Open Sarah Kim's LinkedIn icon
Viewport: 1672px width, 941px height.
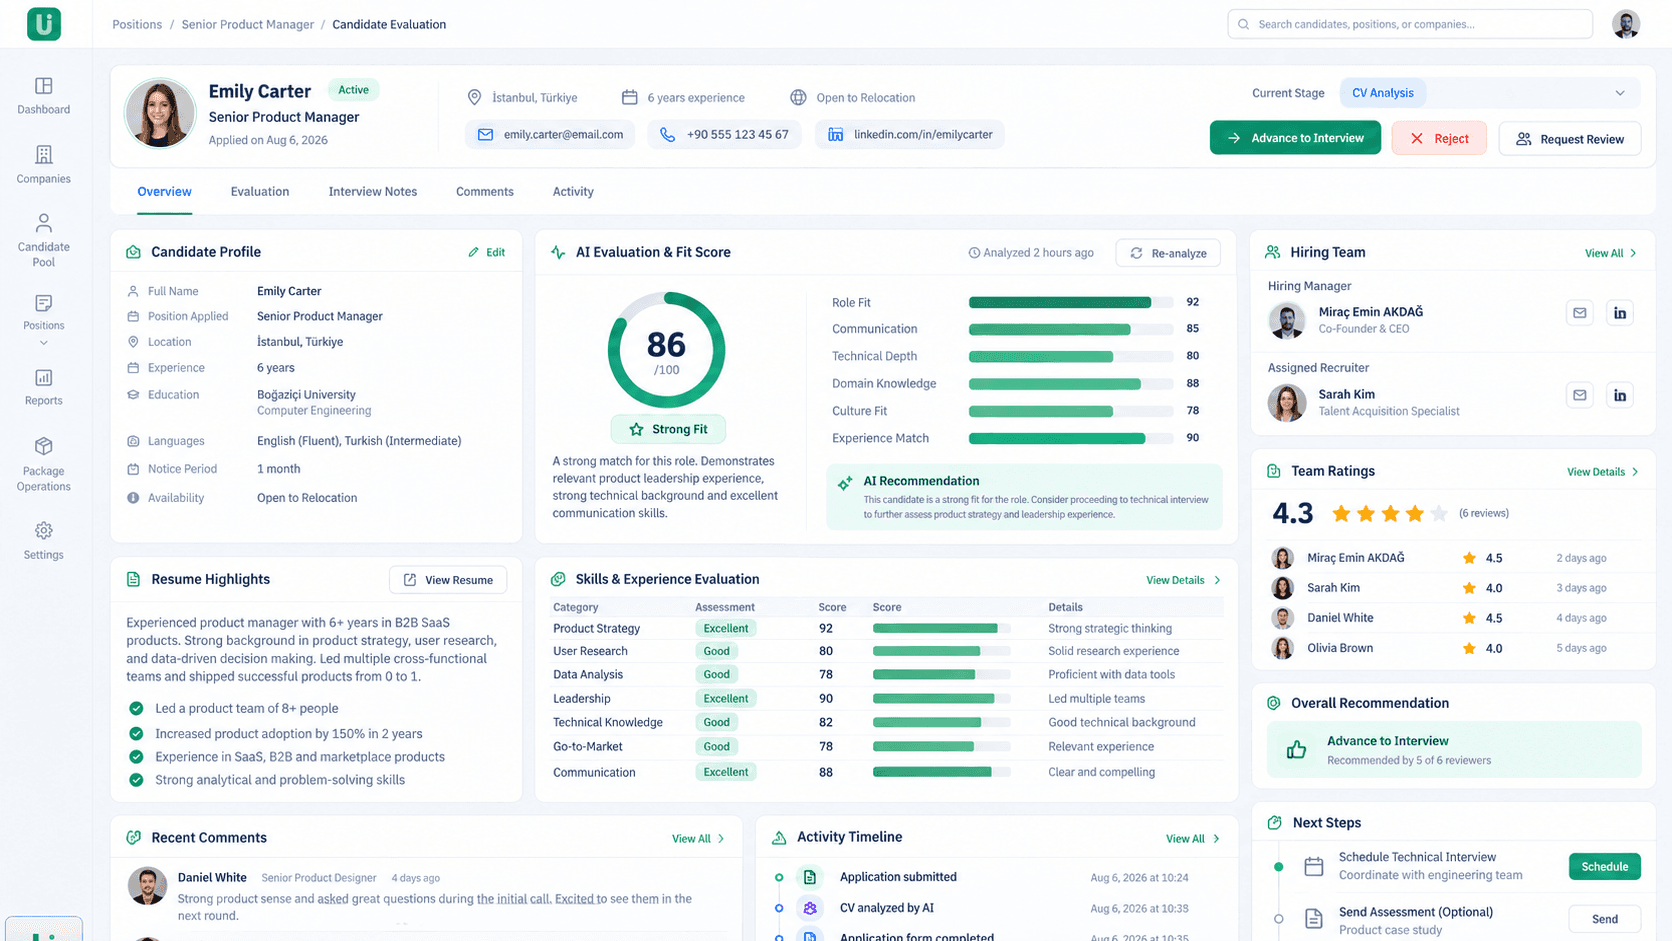point(1620,395)
